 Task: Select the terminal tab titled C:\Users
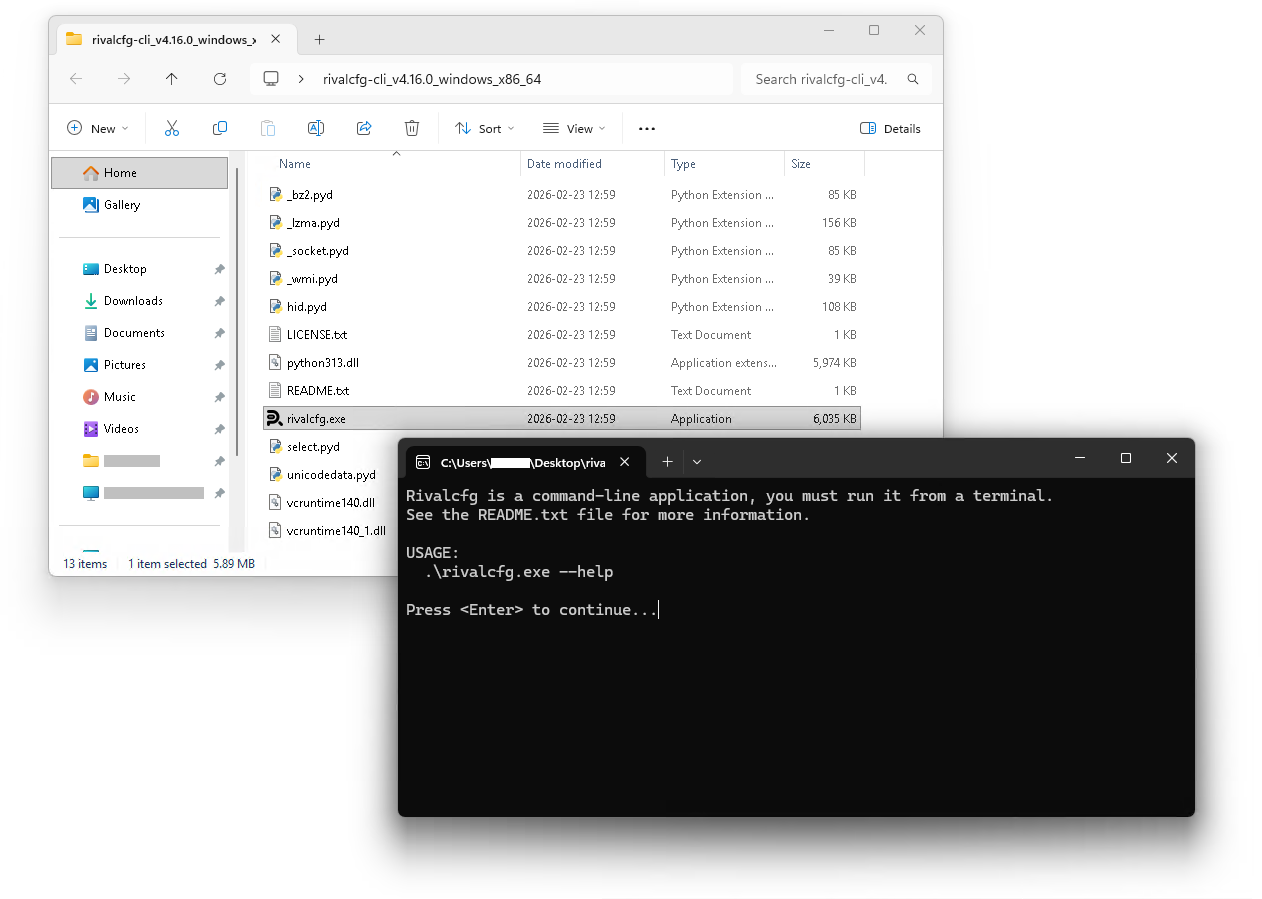pyautogui.click(x=512, y=462)
